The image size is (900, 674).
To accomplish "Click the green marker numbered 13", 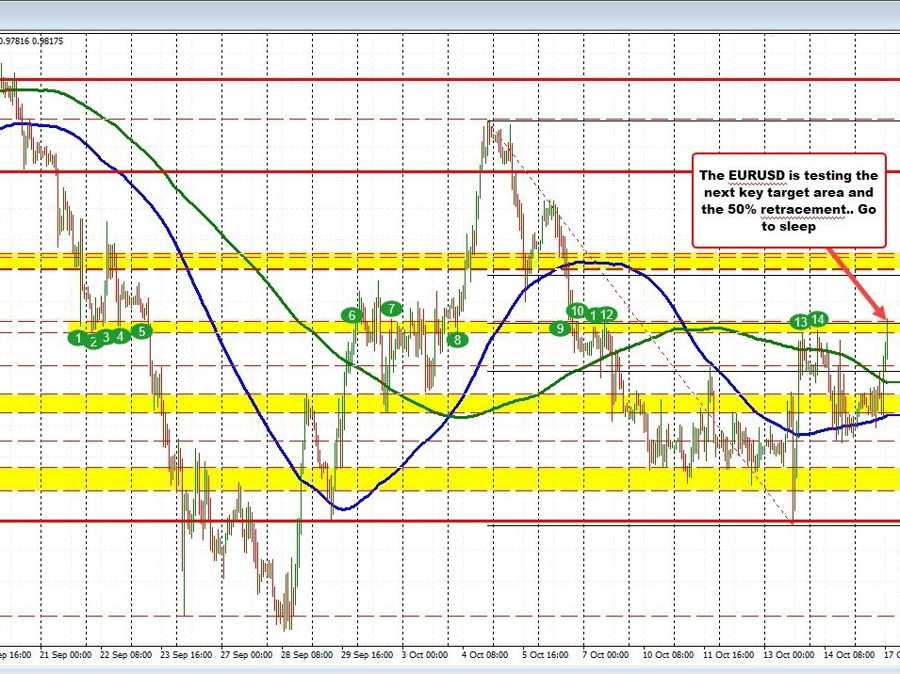I will (x=800, y=322).
